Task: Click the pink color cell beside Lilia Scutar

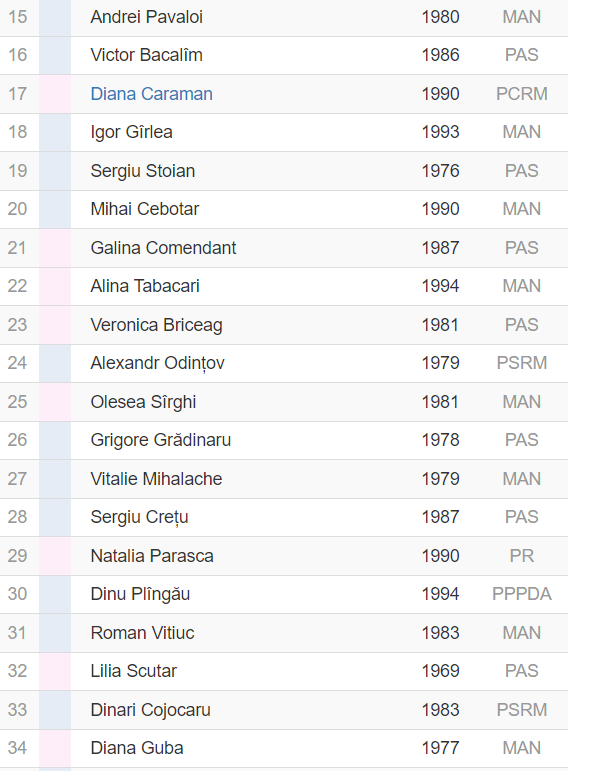Action: (55, 671)
